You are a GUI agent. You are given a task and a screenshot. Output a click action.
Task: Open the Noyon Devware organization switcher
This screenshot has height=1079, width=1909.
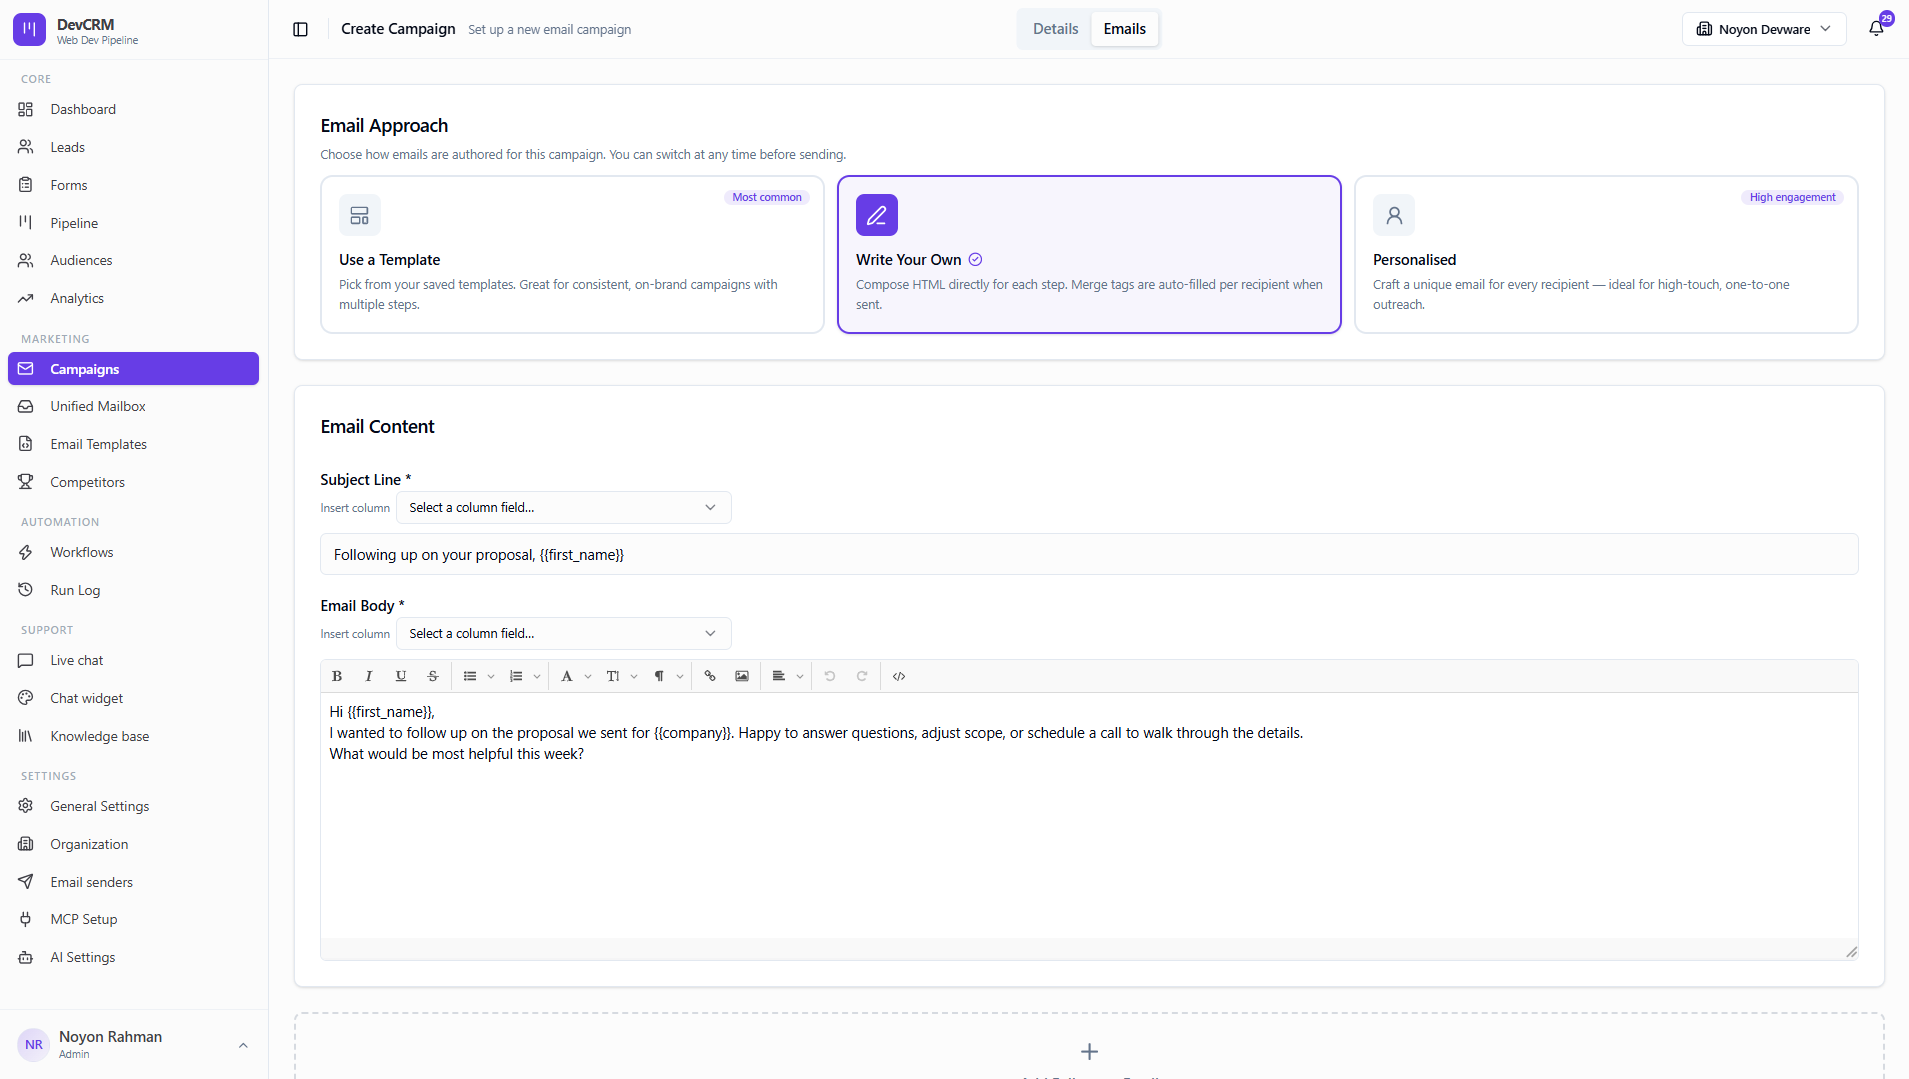(x=1764, y=29)
